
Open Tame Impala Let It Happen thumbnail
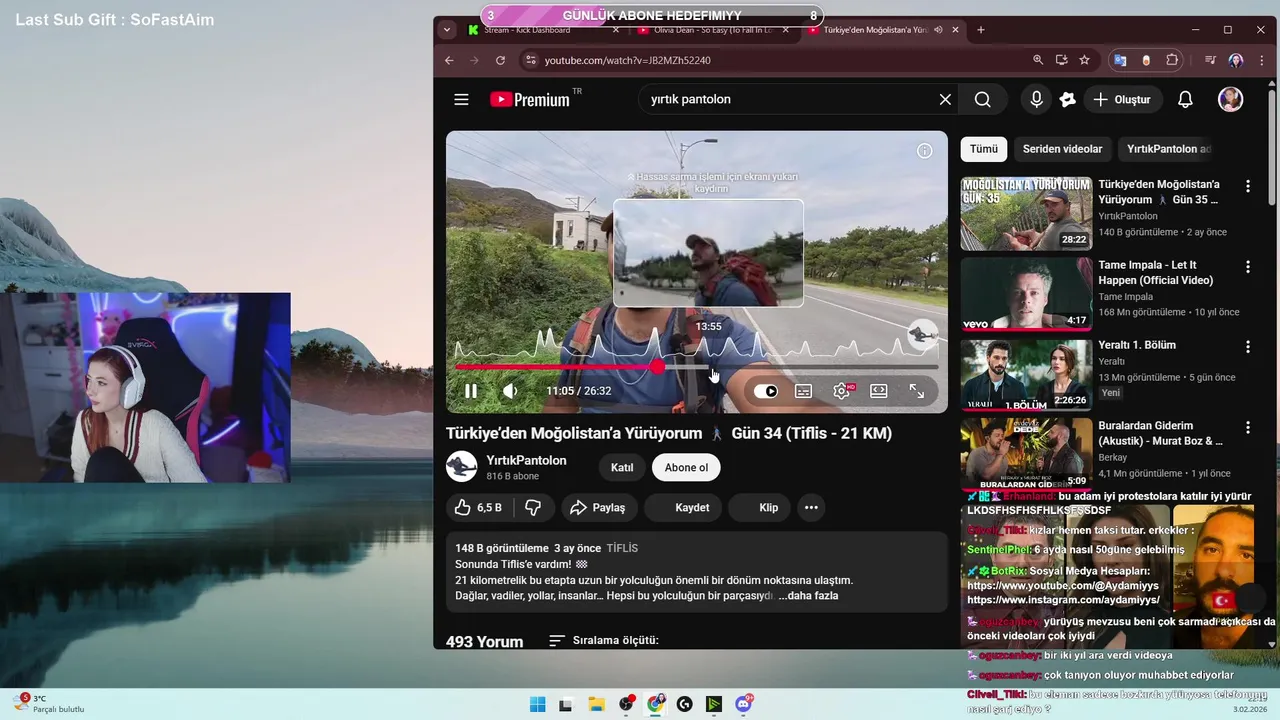pos(1026,294)
